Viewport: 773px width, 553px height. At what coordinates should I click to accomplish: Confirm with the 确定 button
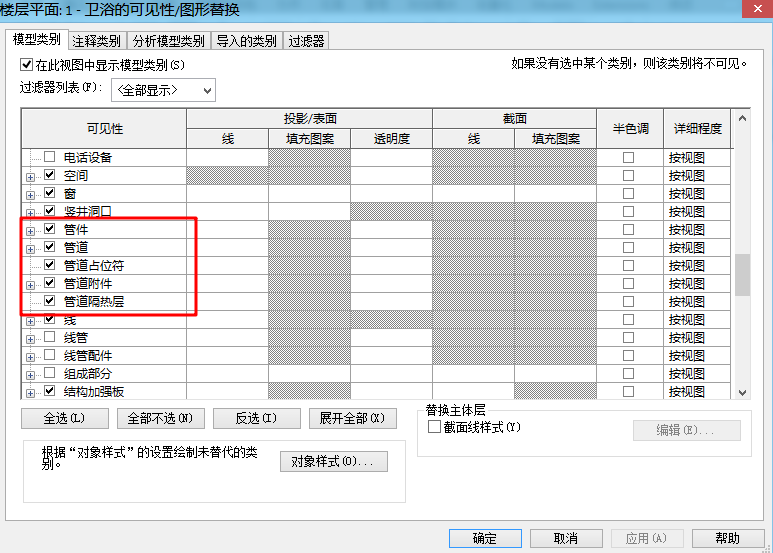[485, 538]
